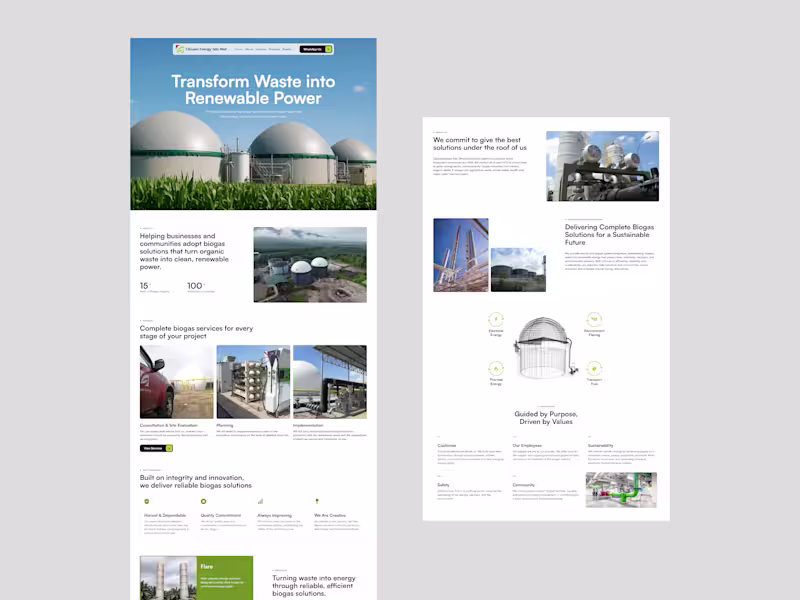Click the Honest & Dependable checkmark icon
800x600 pixels.
pos(145,501)
